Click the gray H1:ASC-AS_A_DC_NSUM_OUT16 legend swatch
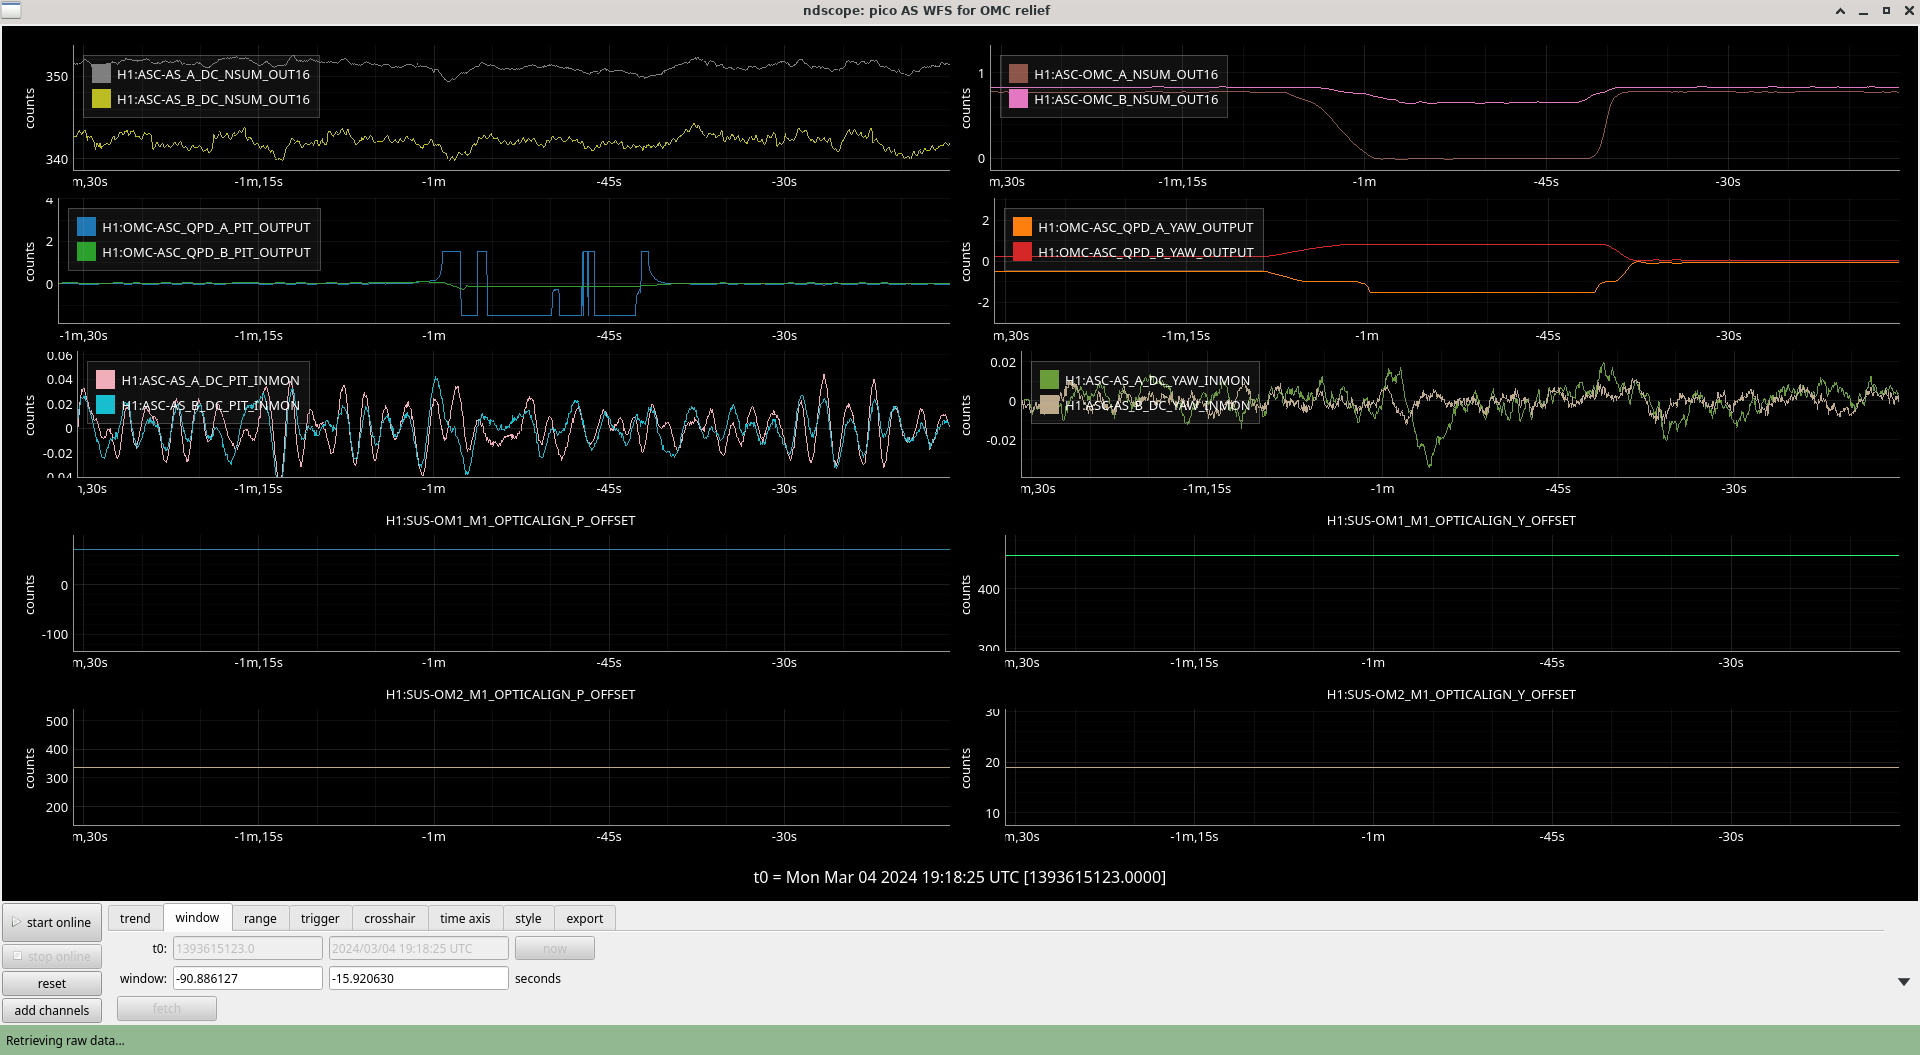 101,74
